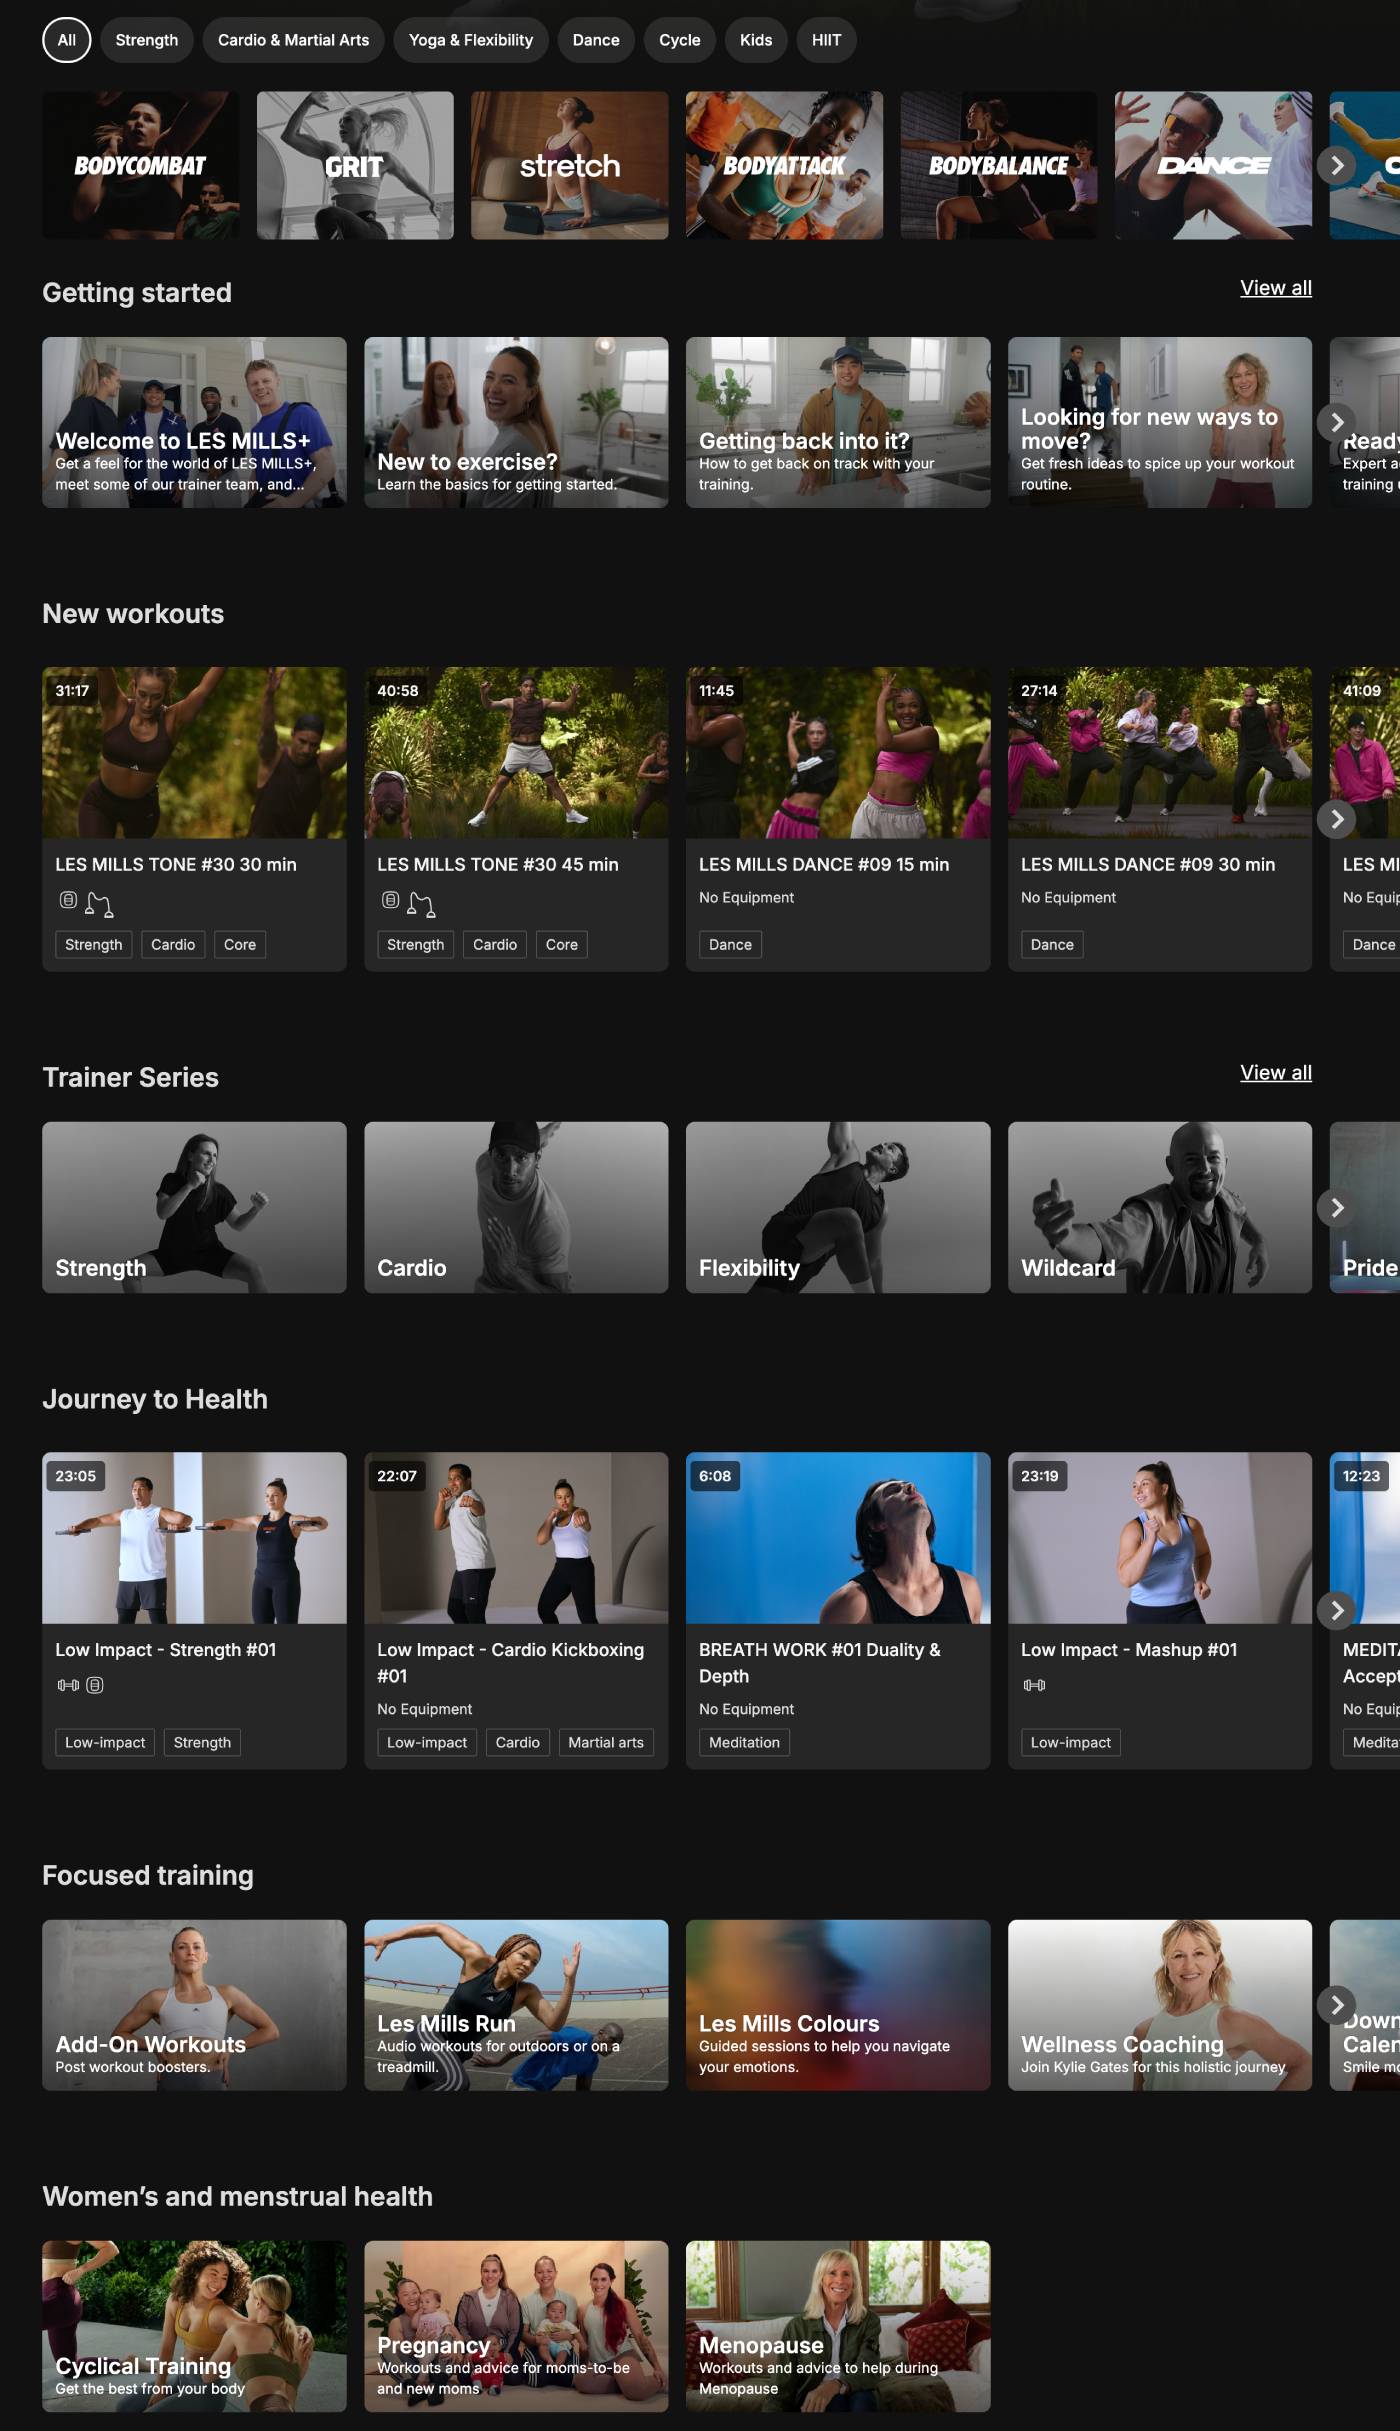
Task: Open the BODYCOMBAT program tile
Action: pos(141,165)
